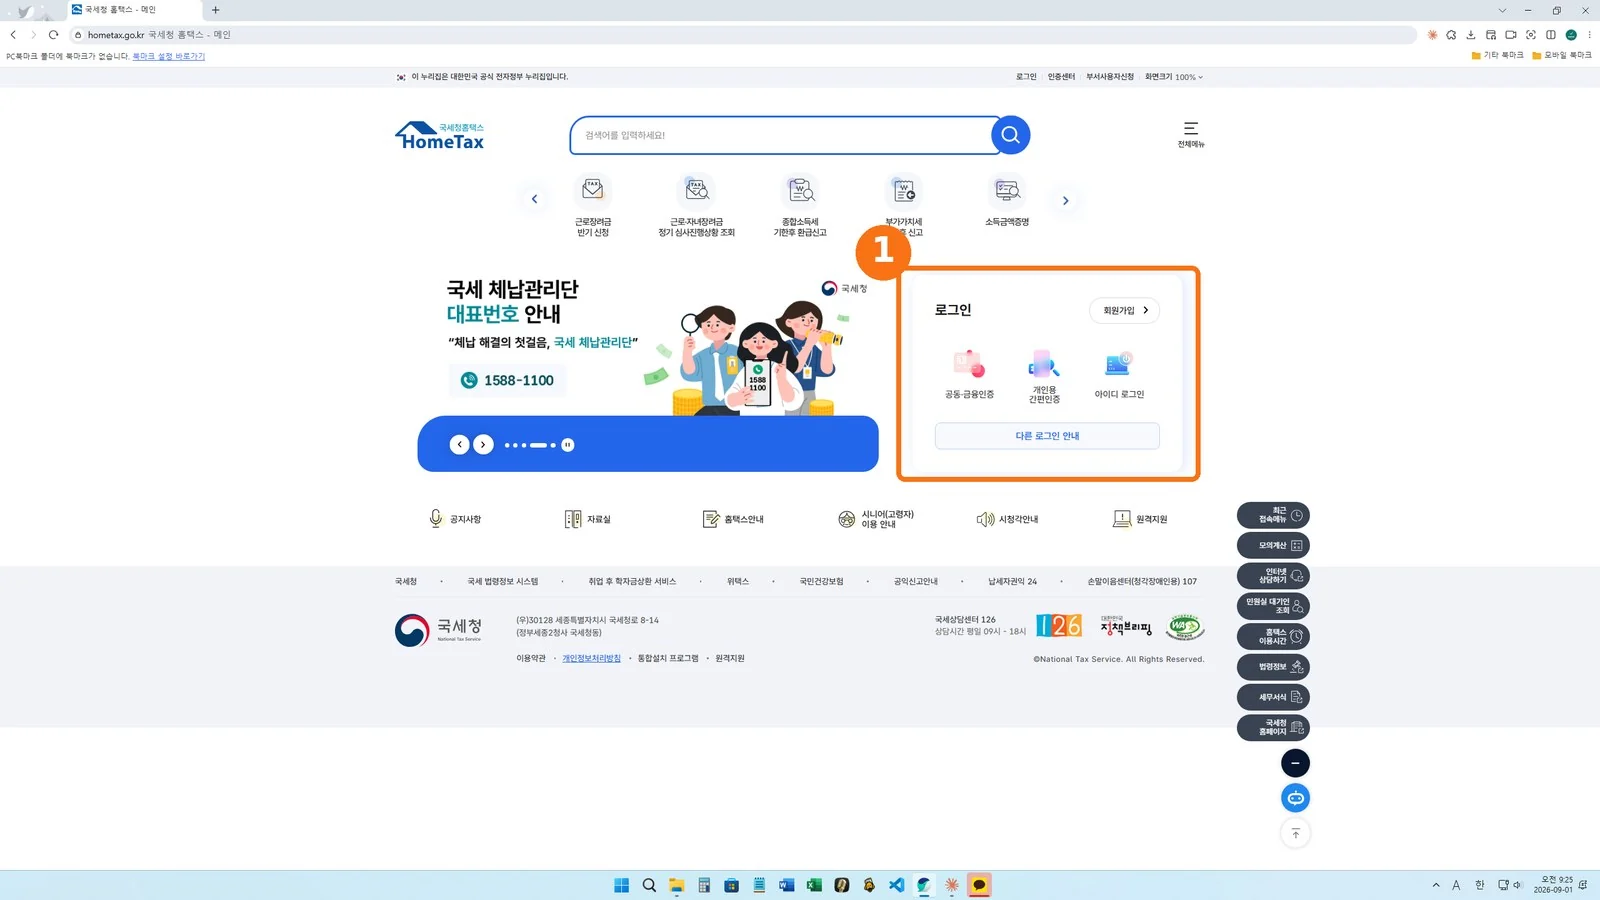
Task: Open 국민건강보험 related site link
Action: point(821,581)
